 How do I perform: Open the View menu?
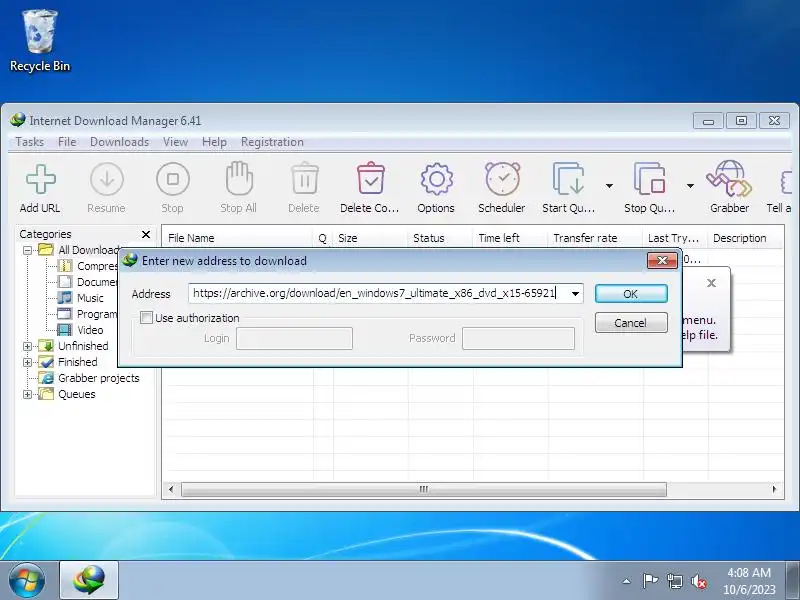(176, 142)
